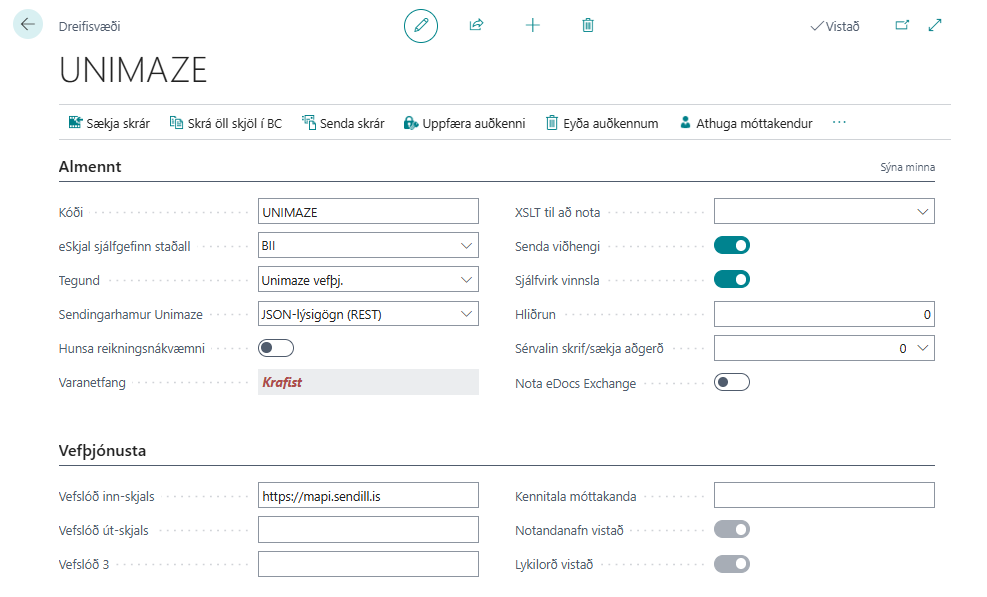The width and height of the screenshot is (987, 597).
Task: Delete record with trash icon
Action: click(x=588, y=25)
